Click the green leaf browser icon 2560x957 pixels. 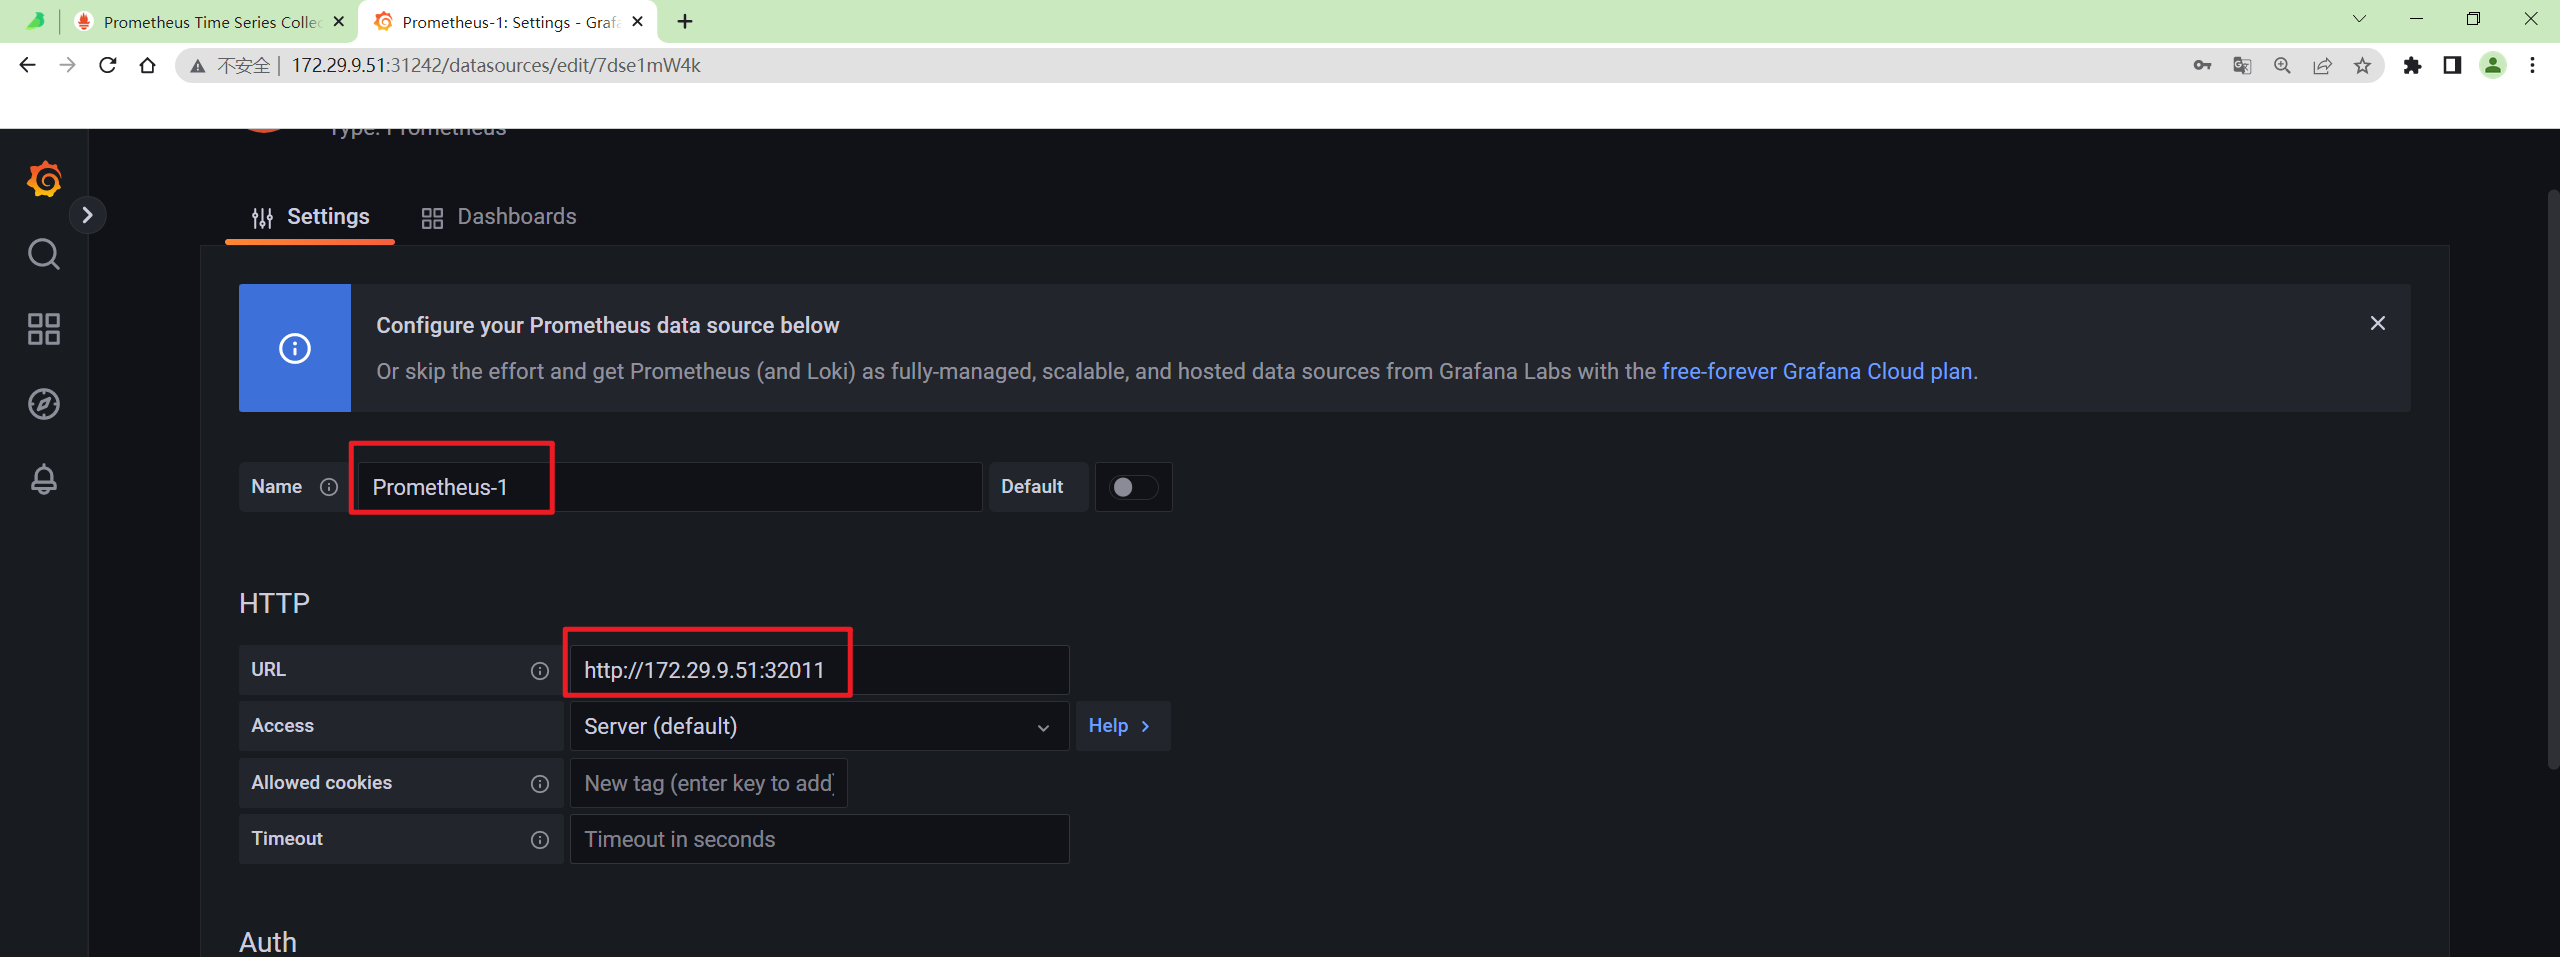coord(35,21)
